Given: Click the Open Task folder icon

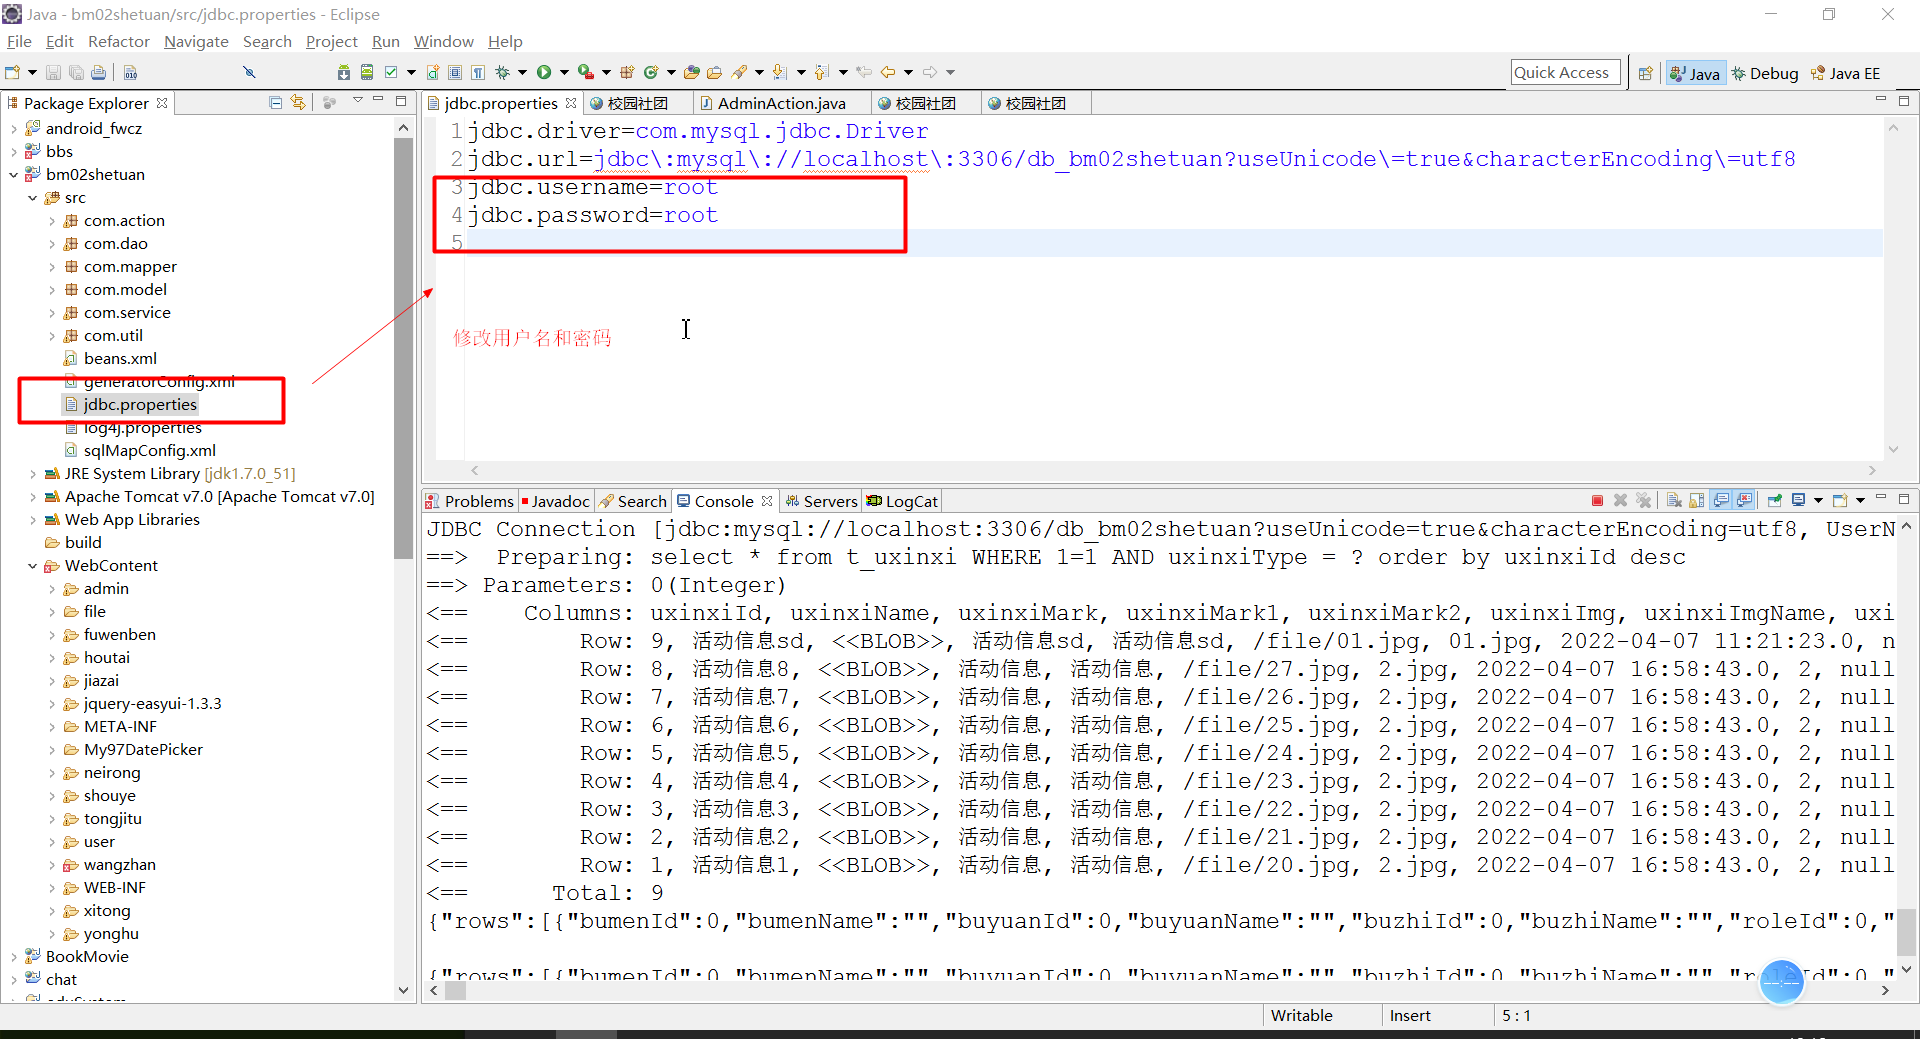Looking at the screenshot, I should (714, 72).
